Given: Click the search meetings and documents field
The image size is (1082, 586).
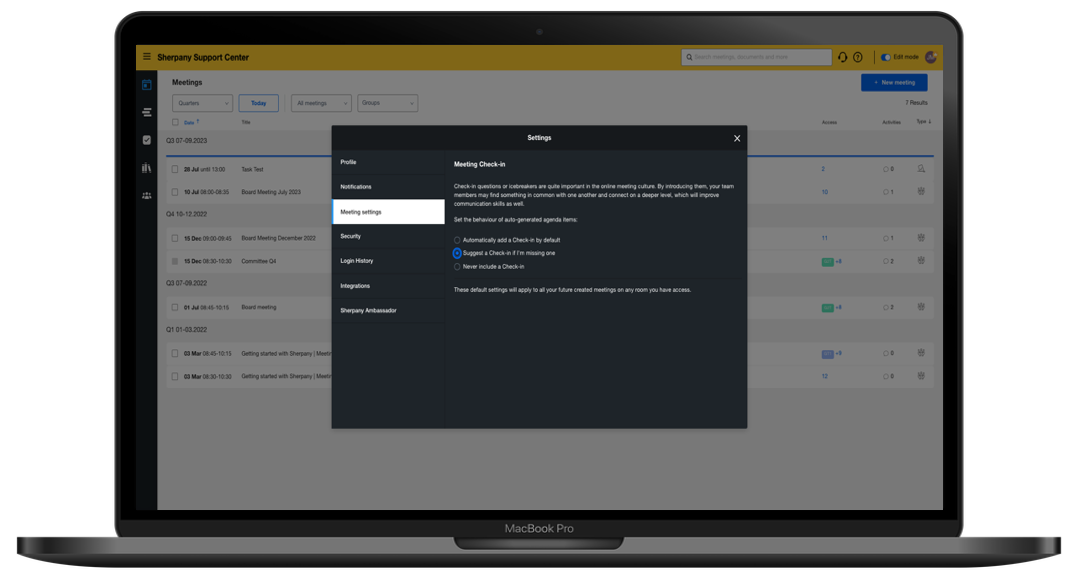Looking at the screenshot, I should click(x=756, y=57).
